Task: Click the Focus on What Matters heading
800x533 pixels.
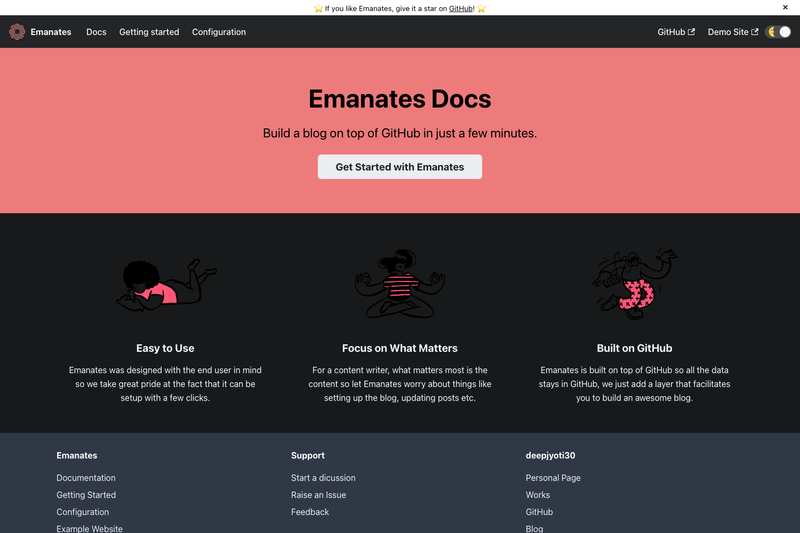Action: pyautogui.click(x=399, y=348)
